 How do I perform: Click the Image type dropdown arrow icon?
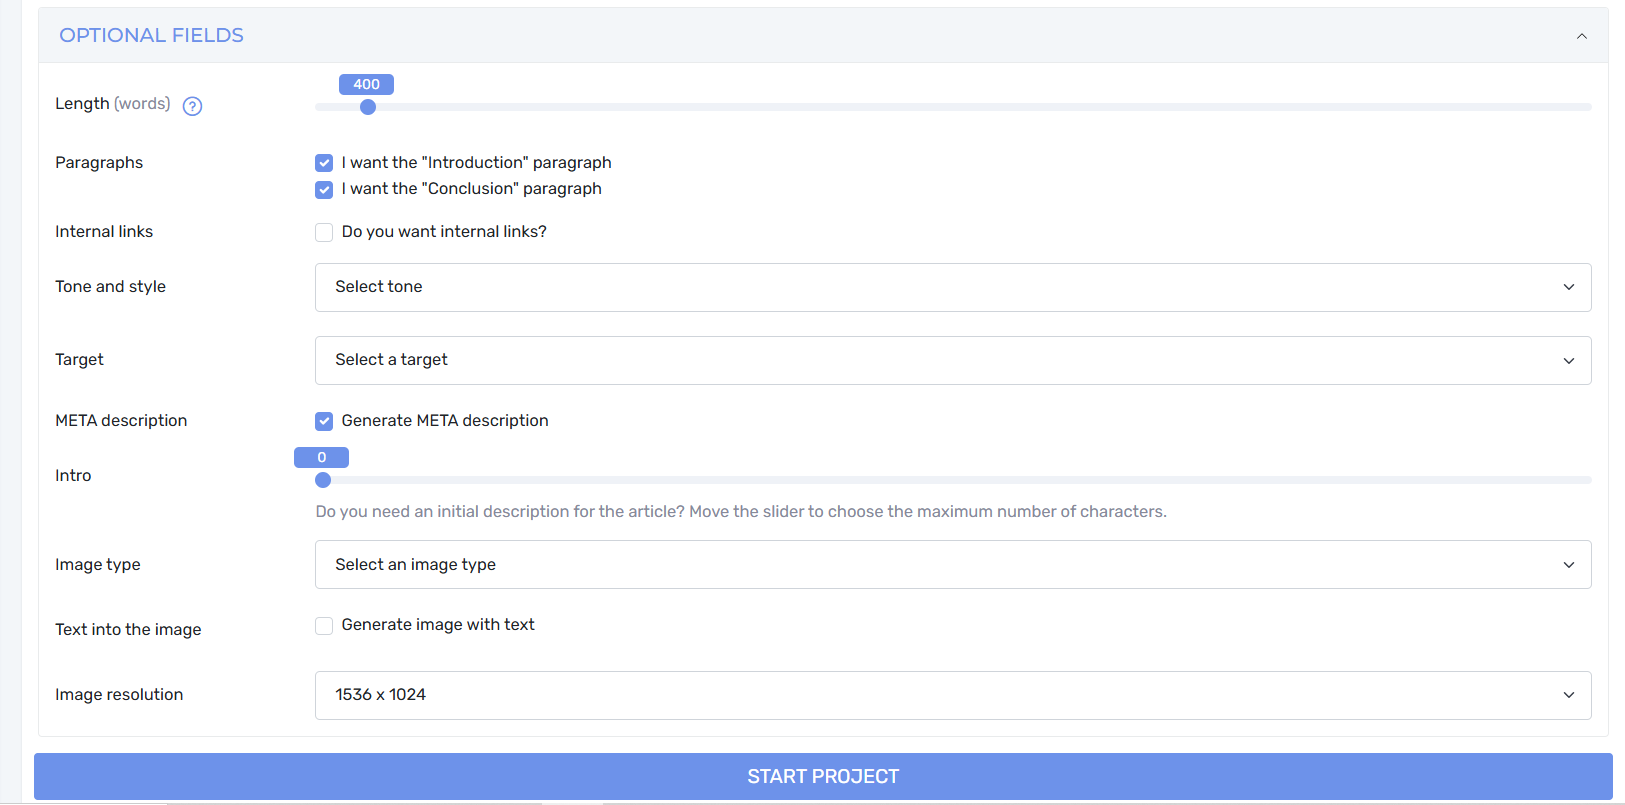click(x=1569, y=565)
